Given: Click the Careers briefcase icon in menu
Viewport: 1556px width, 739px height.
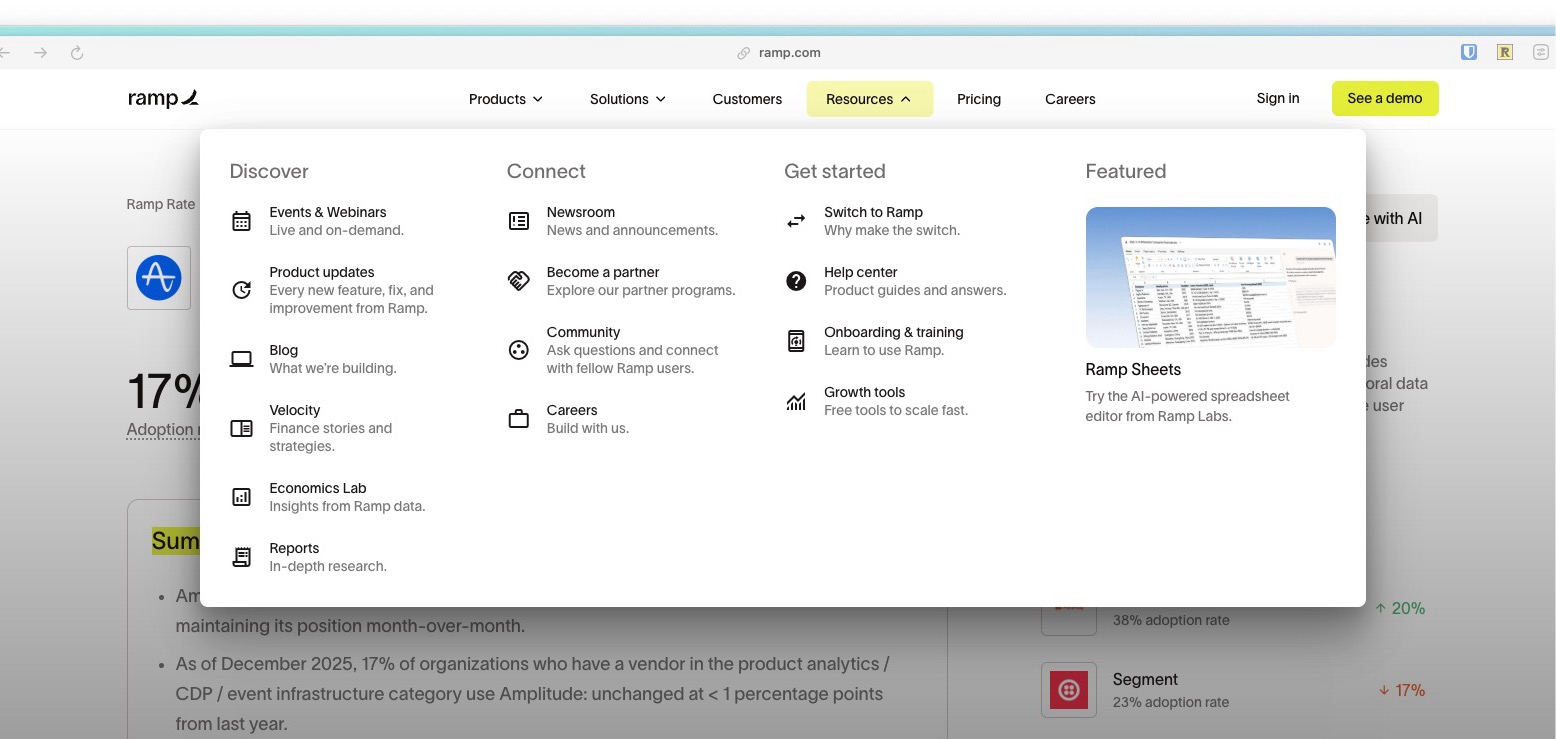Looking at the screenshot, I should coord(518,419).
